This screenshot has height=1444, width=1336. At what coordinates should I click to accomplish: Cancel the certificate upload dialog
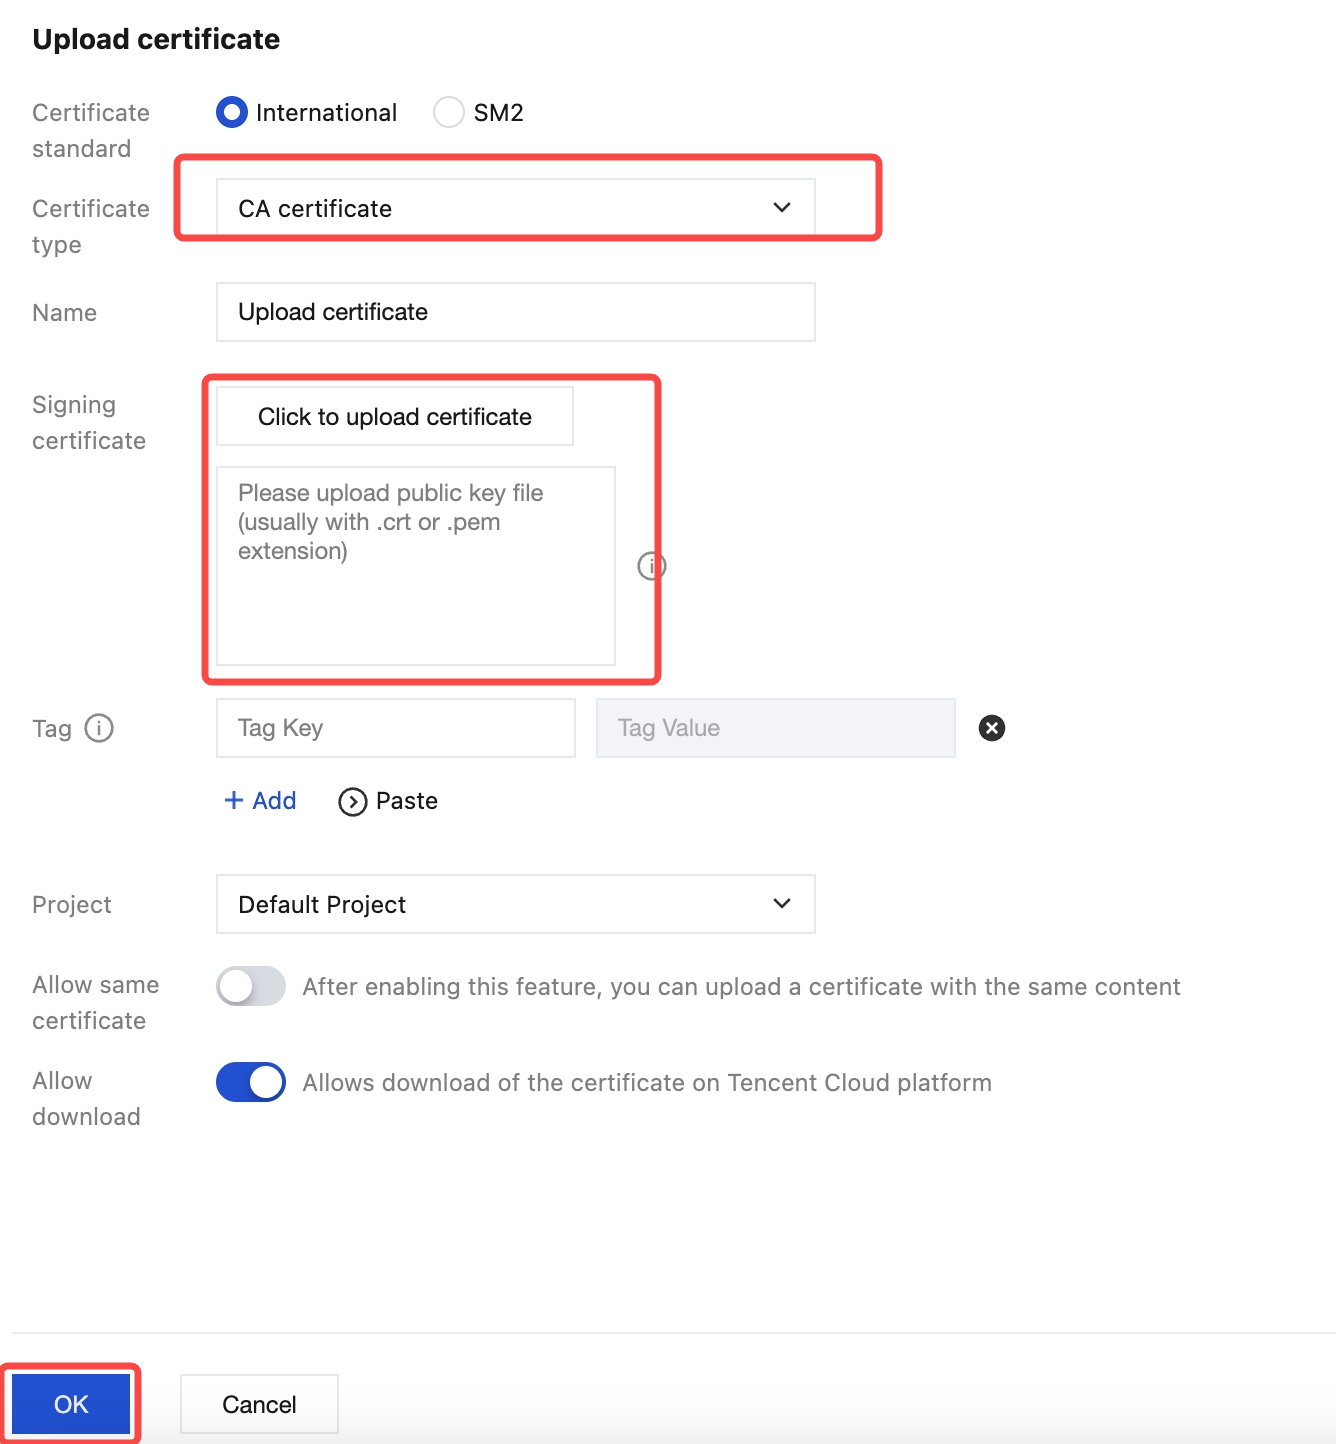[x=259, y=1404]
